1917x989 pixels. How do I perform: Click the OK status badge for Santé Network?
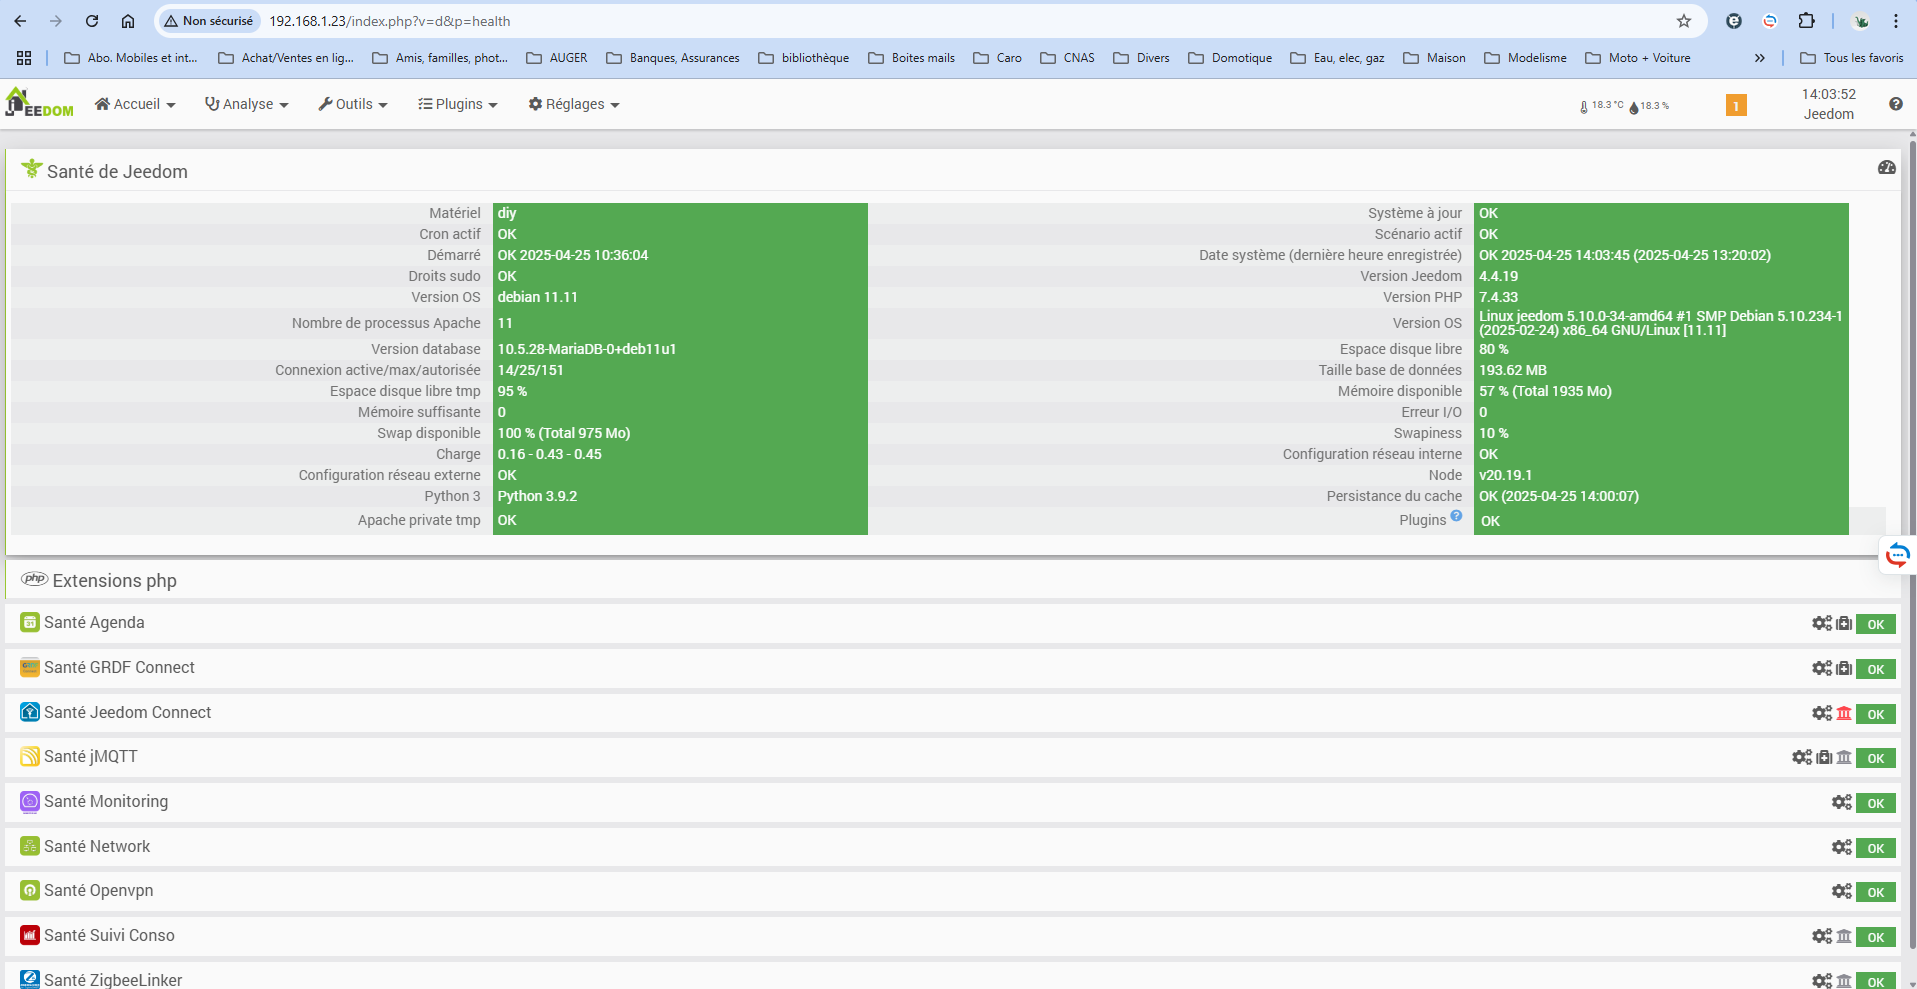1876,848
